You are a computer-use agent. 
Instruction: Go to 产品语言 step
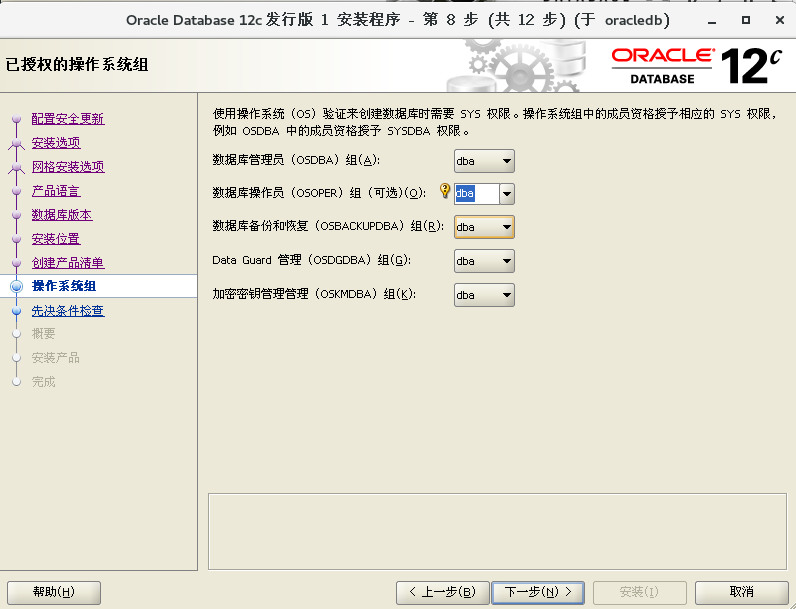click(56, 191)
